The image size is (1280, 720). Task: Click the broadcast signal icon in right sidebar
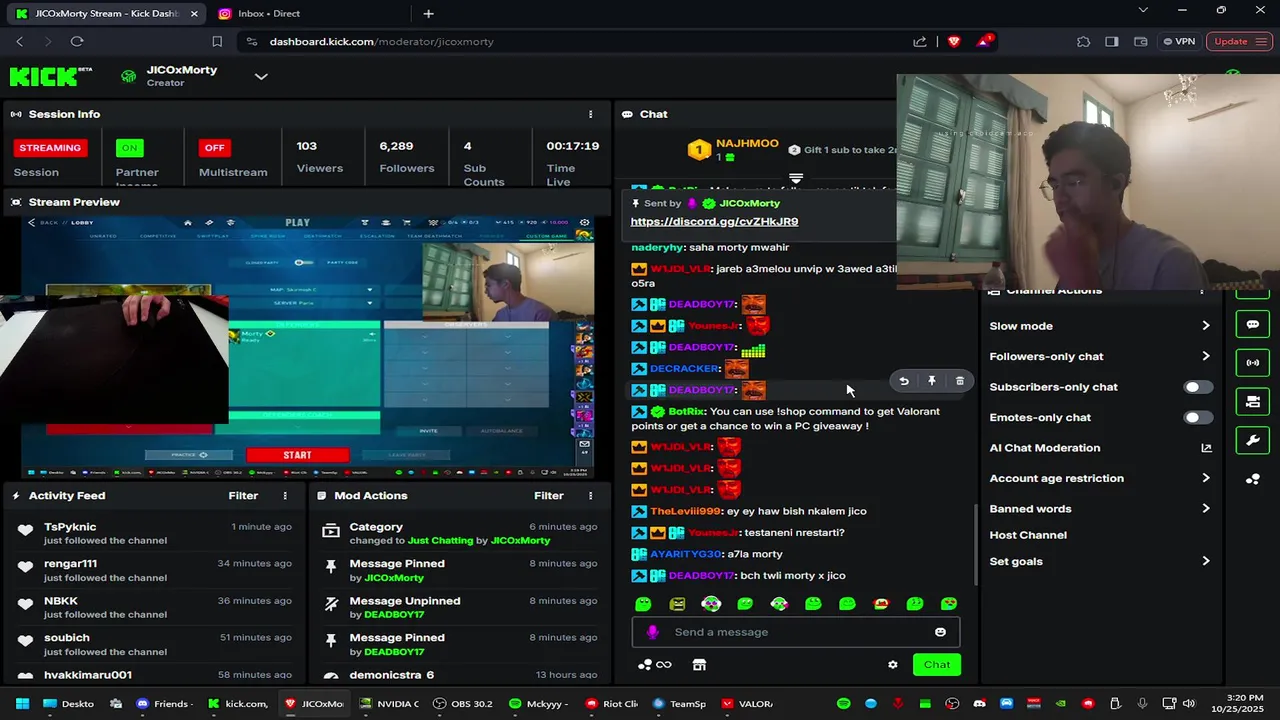(x=1252, y=363)
